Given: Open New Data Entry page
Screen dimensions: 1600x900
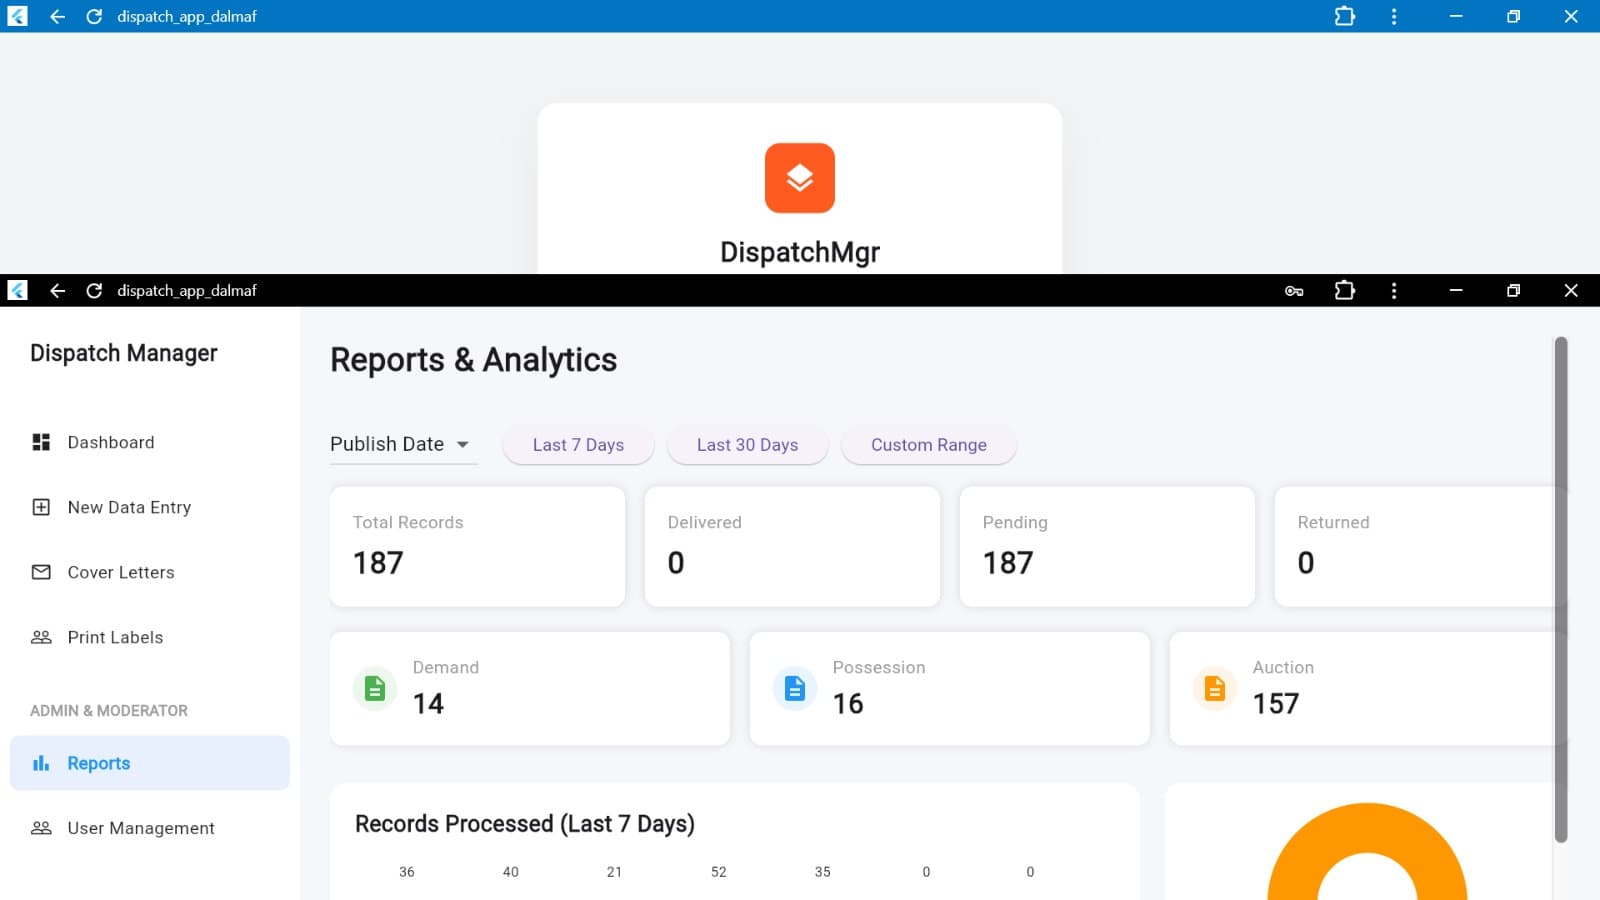Looking at the screenshot, I should pos(150,507).
